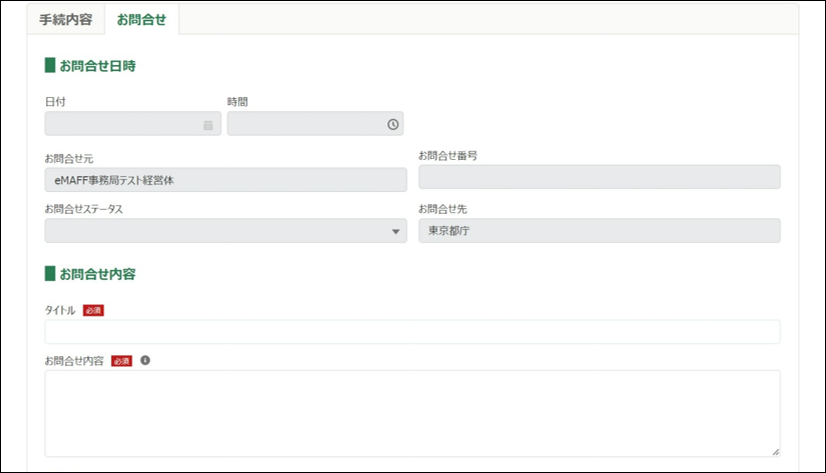Click the green お問合せ内容 section heading
826x473 pixels.
[x=97, y=273]
